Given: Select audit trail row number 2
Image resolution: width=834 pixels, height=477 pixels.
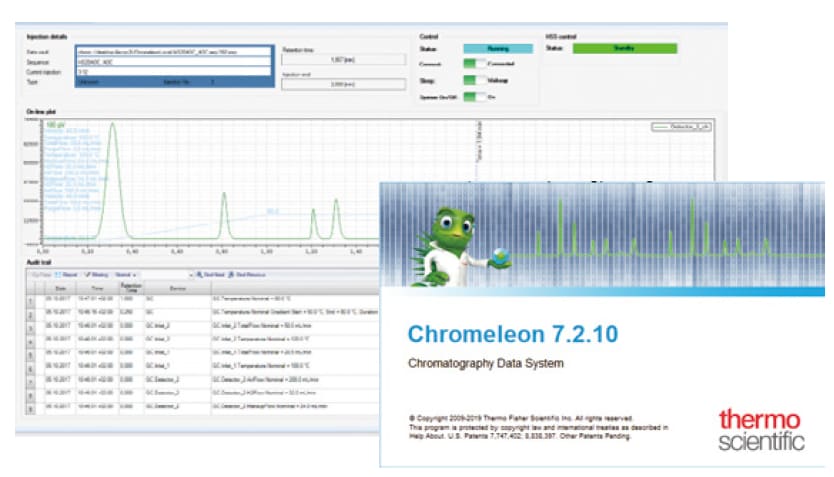Looking at the screenshot, I should (30, 314).
